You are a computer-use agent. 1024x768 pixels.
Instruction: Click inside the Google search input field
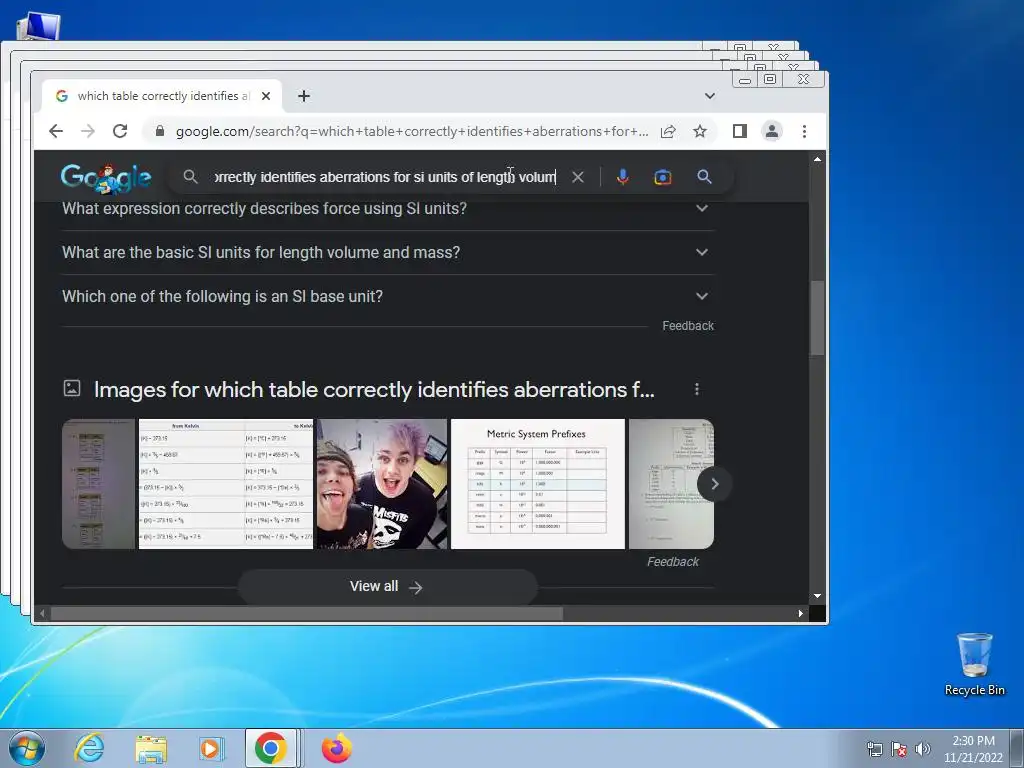385,177
